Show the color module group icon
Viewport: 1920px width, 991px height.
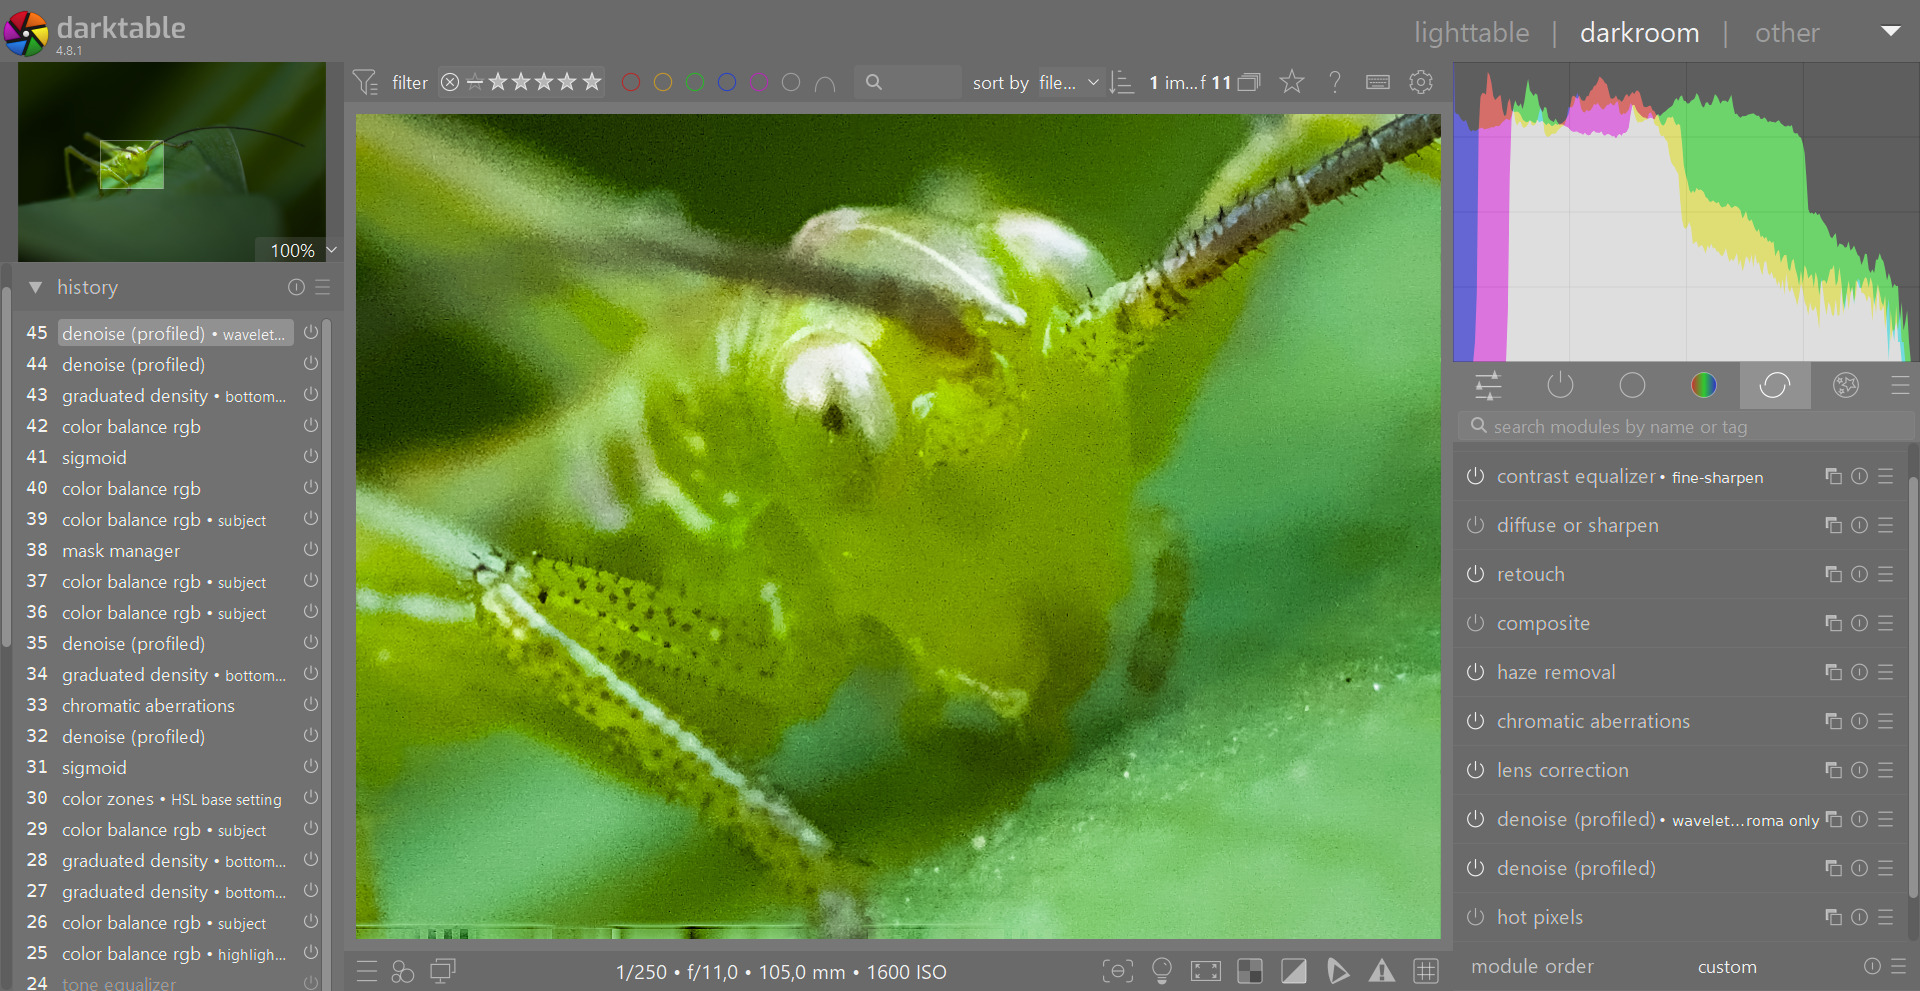(x=1703, y=385)
